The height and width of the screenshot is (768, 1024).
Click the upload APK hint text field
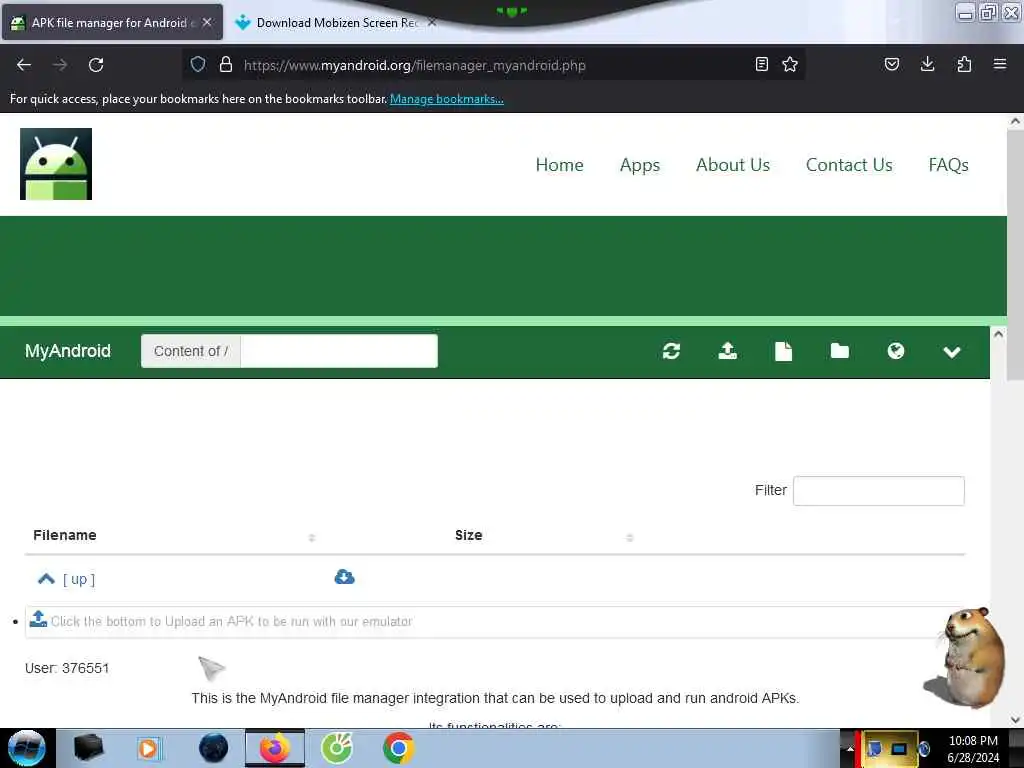494,622
